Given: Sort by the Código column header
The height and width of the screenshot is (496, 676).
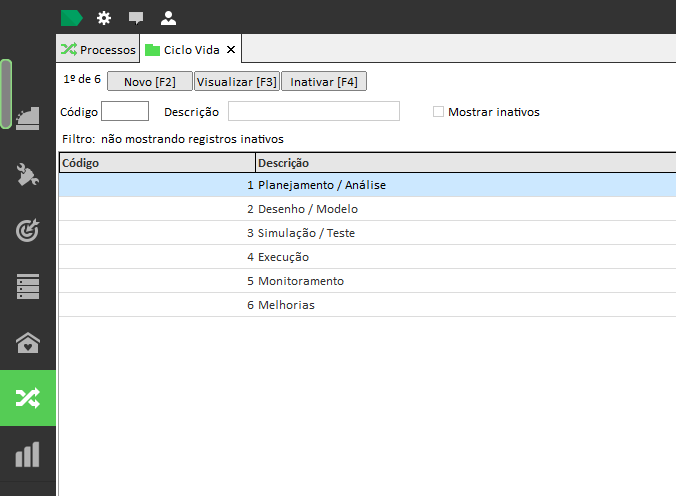Looking at the screenshot, I should tap(157, 163).
